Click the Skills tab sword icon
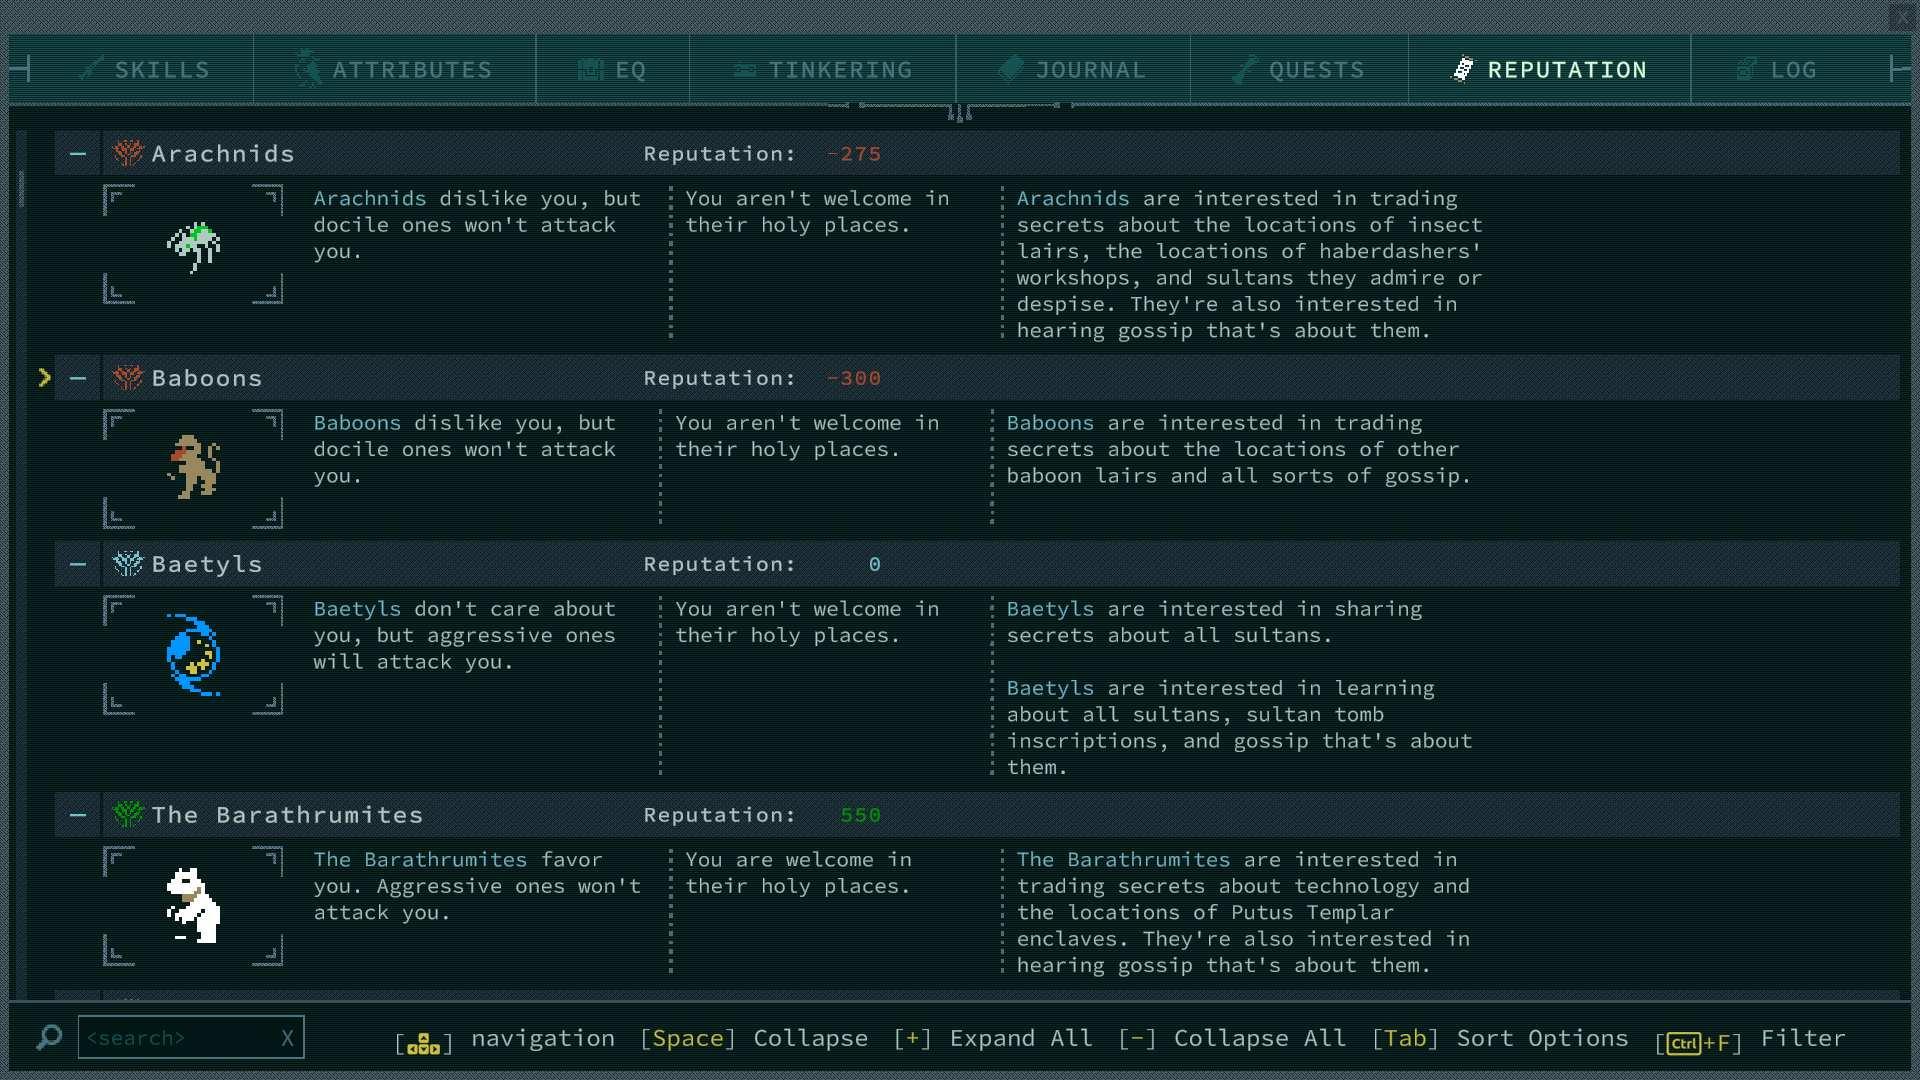This screenshot has width=1920, height=1080. (92, 70)
